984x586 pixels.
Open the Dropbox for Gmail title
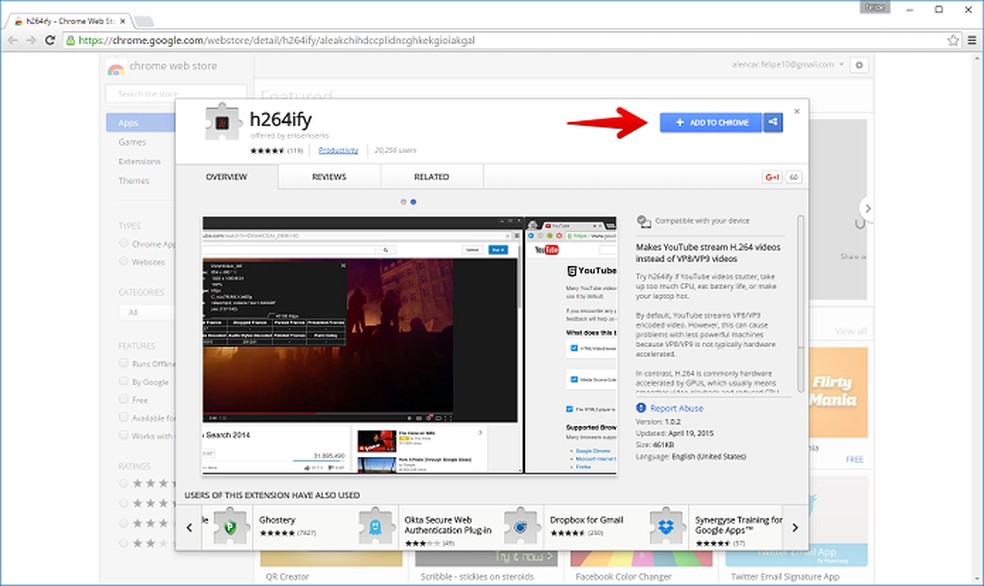pos(587,520)
